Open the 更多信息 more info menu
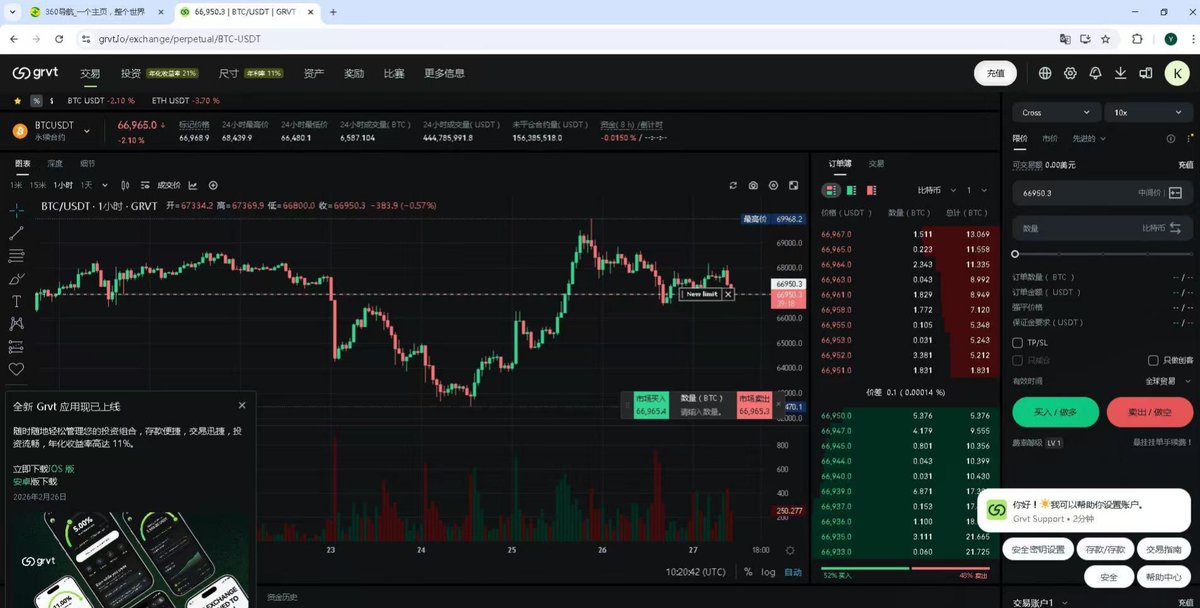1200x608 pixels. click(444, 73)
